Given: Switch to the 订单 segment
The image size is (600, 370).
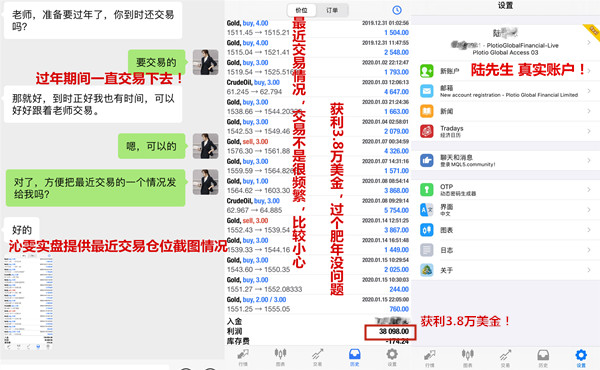Looking at the screenshot, I should pos(332,10).
